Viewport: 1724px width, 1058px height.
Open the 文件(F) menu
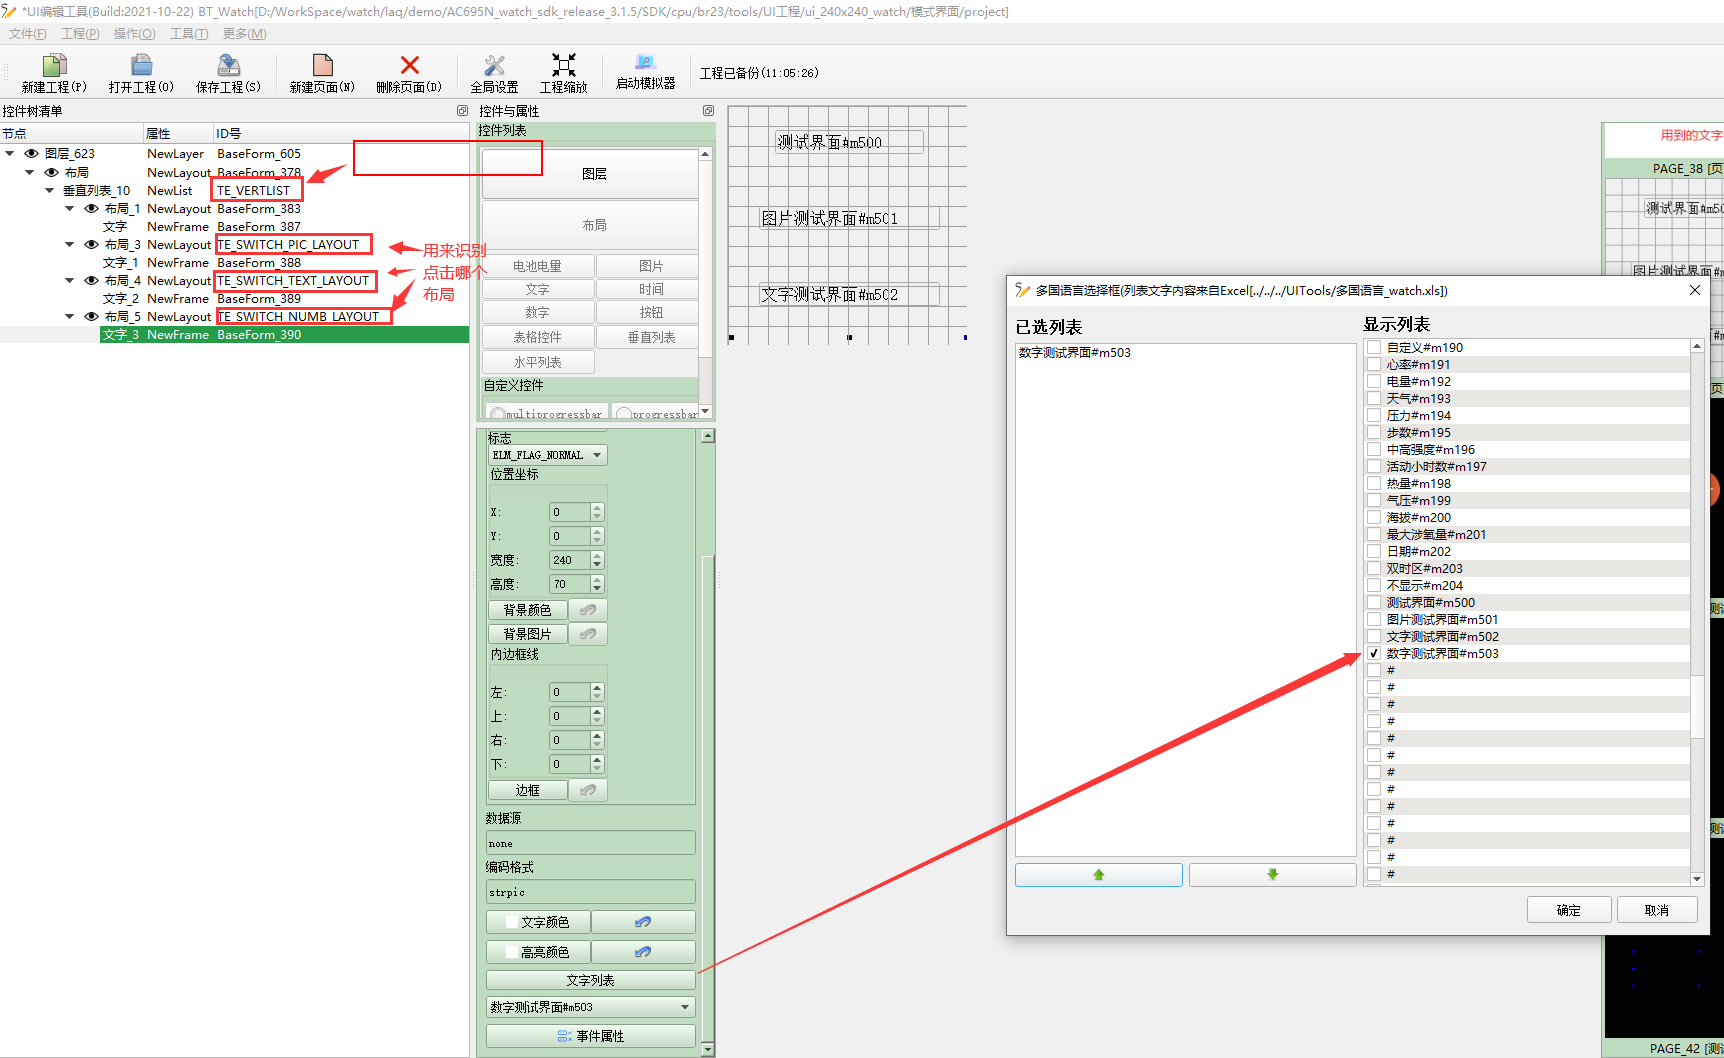tap(27, 34)
